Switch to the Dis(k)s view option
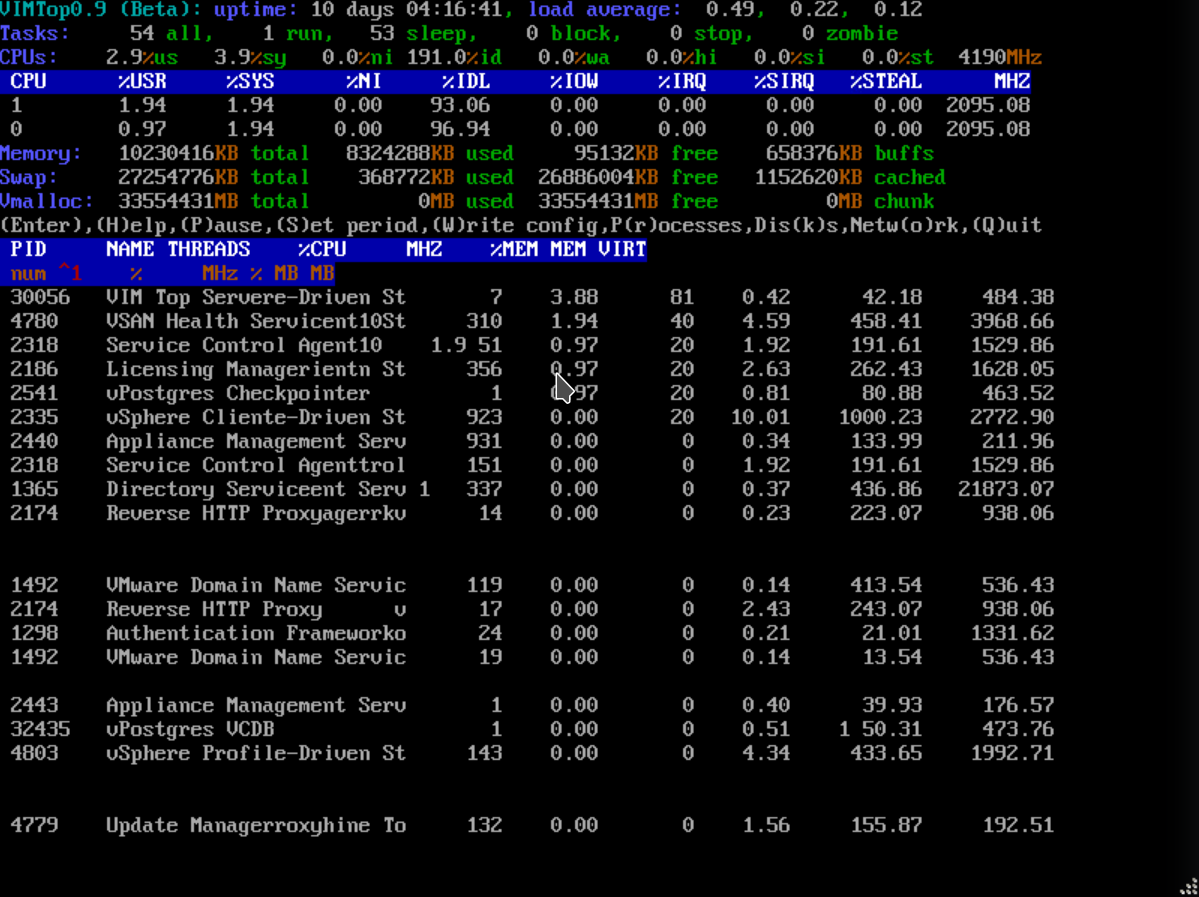Viewport: 1199px width, 897px height. [800, 226]
